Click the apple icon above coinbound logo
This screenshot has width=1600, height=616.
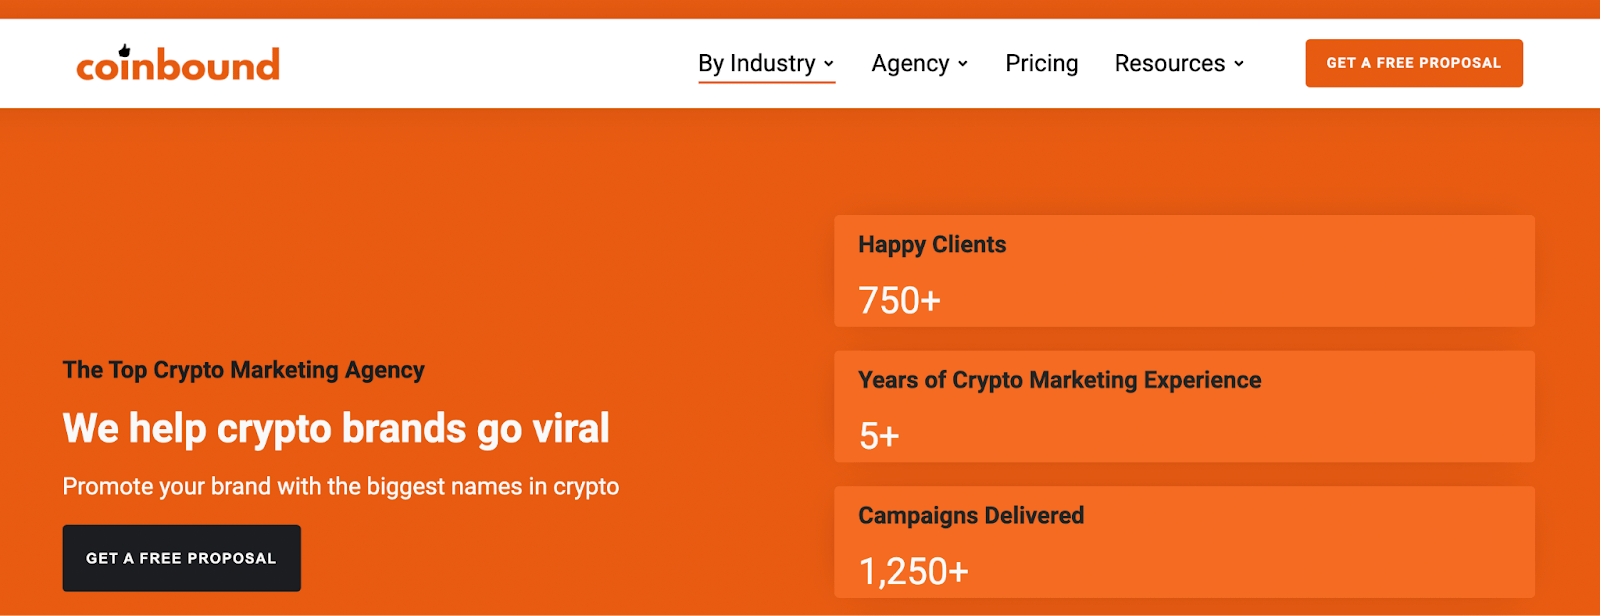point(125,50)
